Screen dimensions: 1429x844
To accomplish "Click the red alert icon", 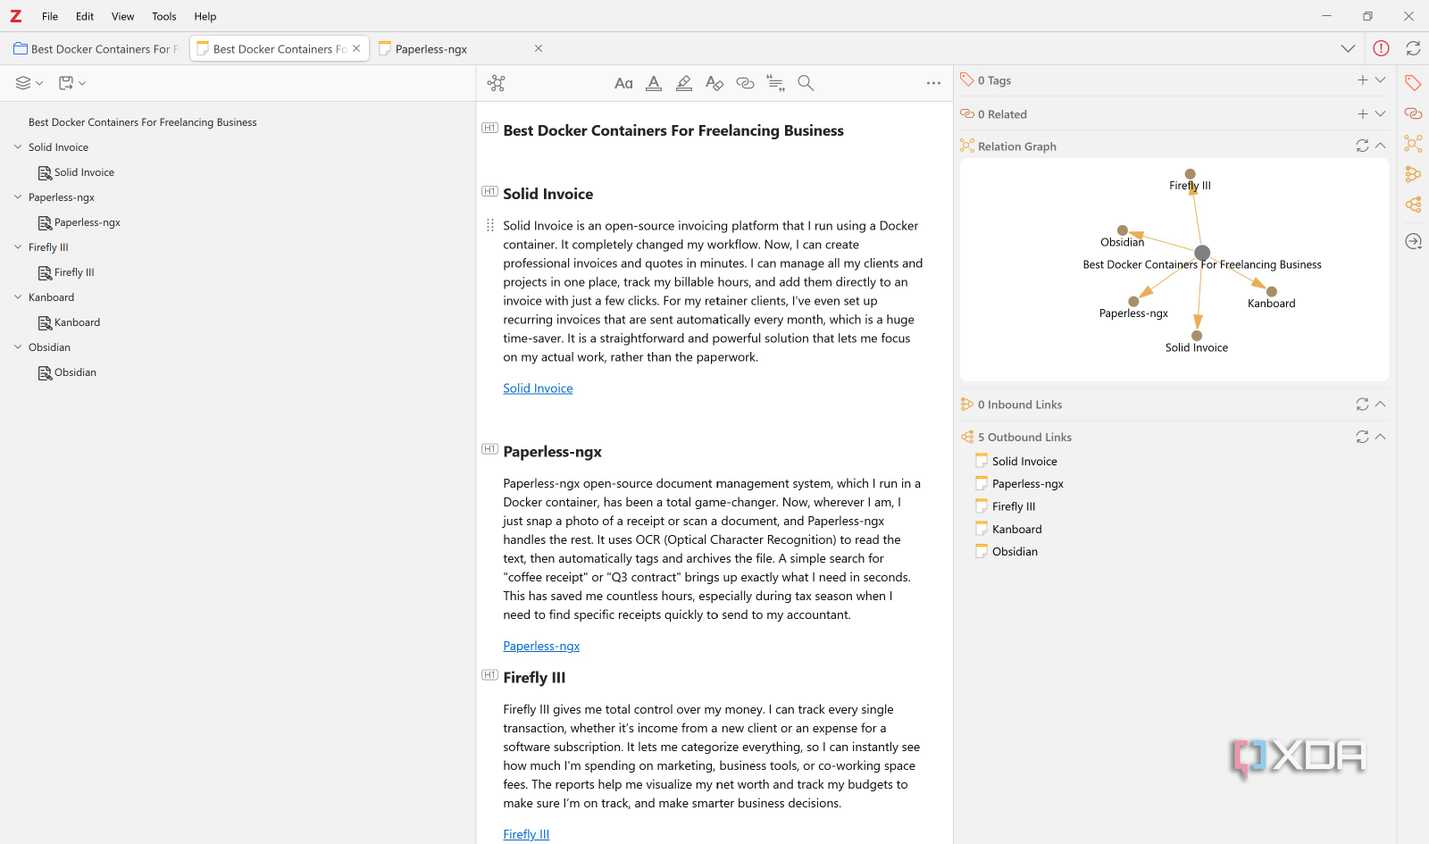I will [1381, 48].
